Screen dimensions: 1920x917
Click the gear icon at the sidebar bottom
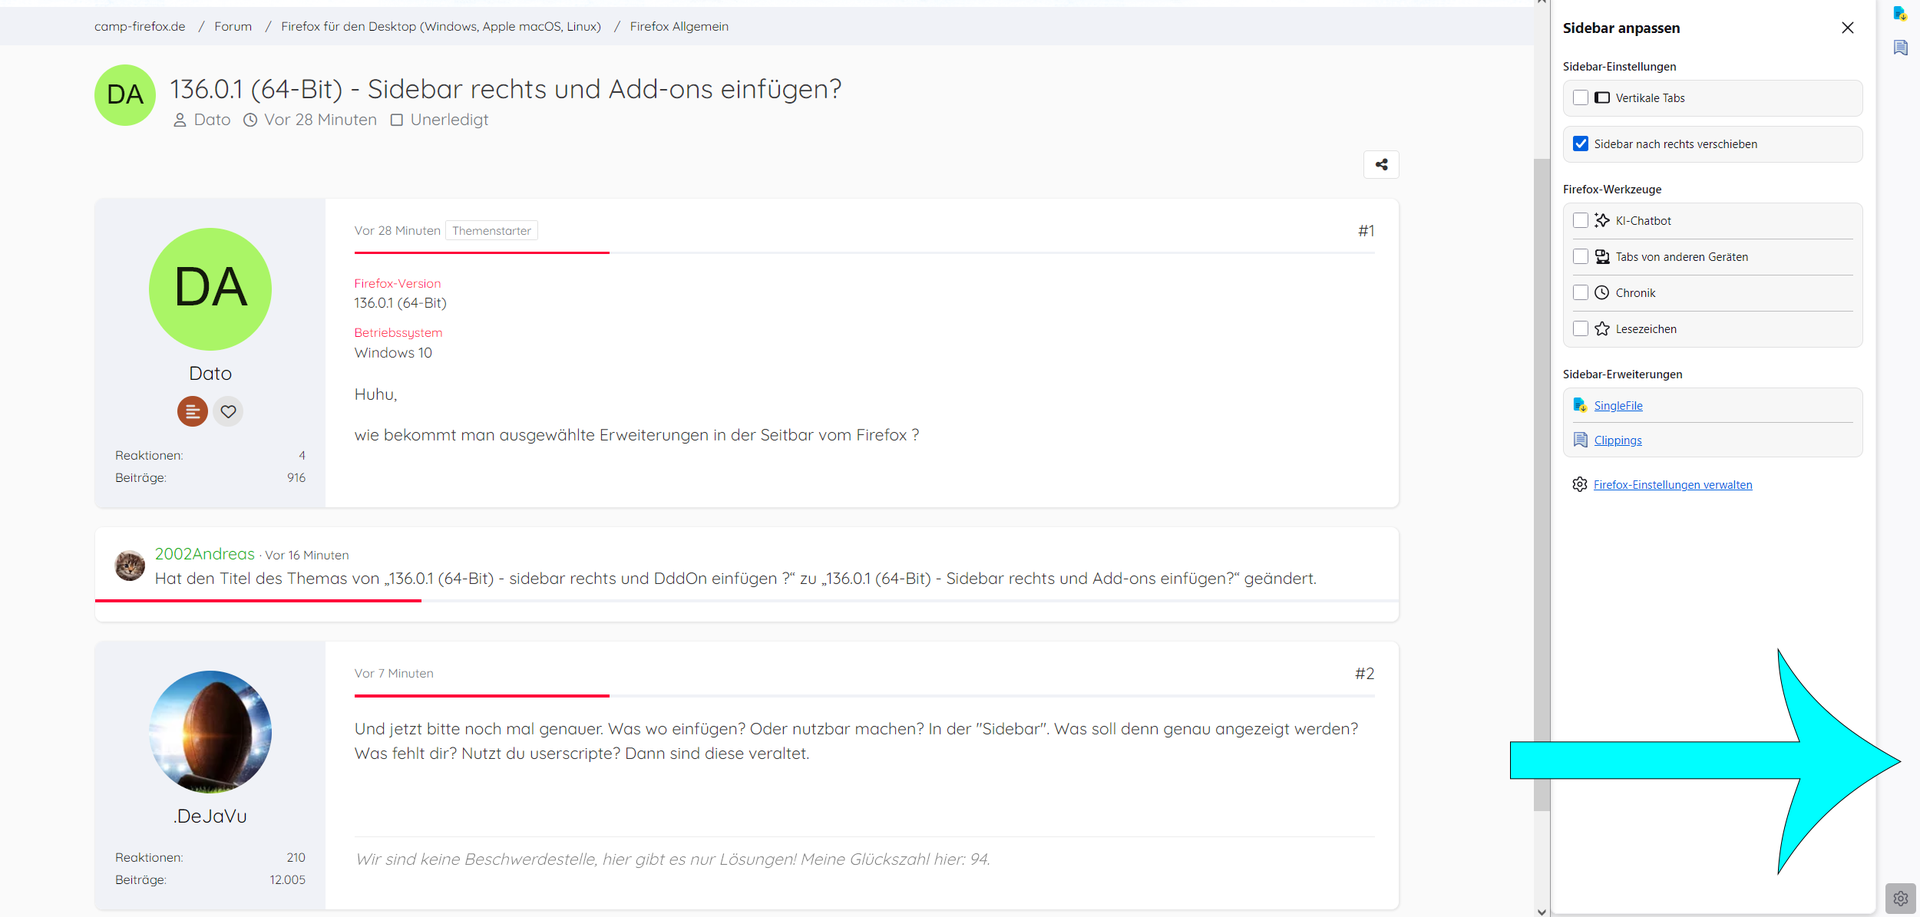pos(1900,898)
